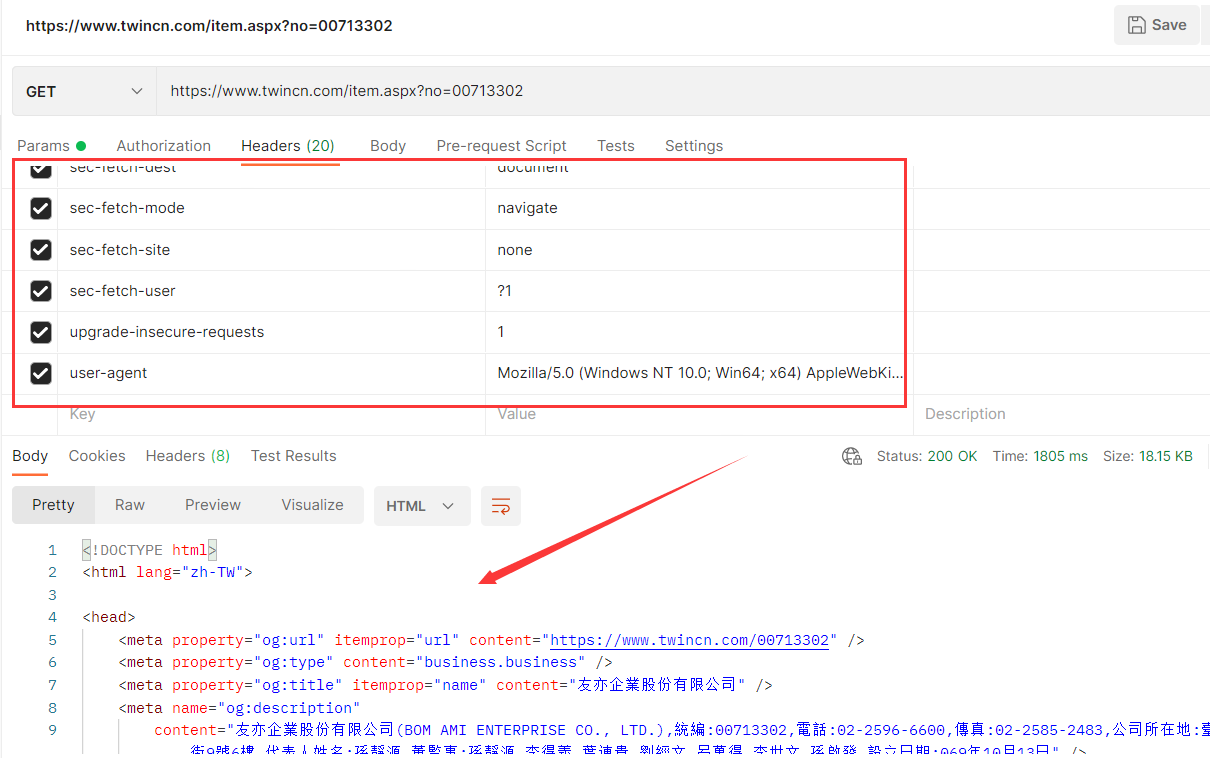This screenshot has height=758, width=1210.
Task: Click the Description input field
Action: (1062, 414)
